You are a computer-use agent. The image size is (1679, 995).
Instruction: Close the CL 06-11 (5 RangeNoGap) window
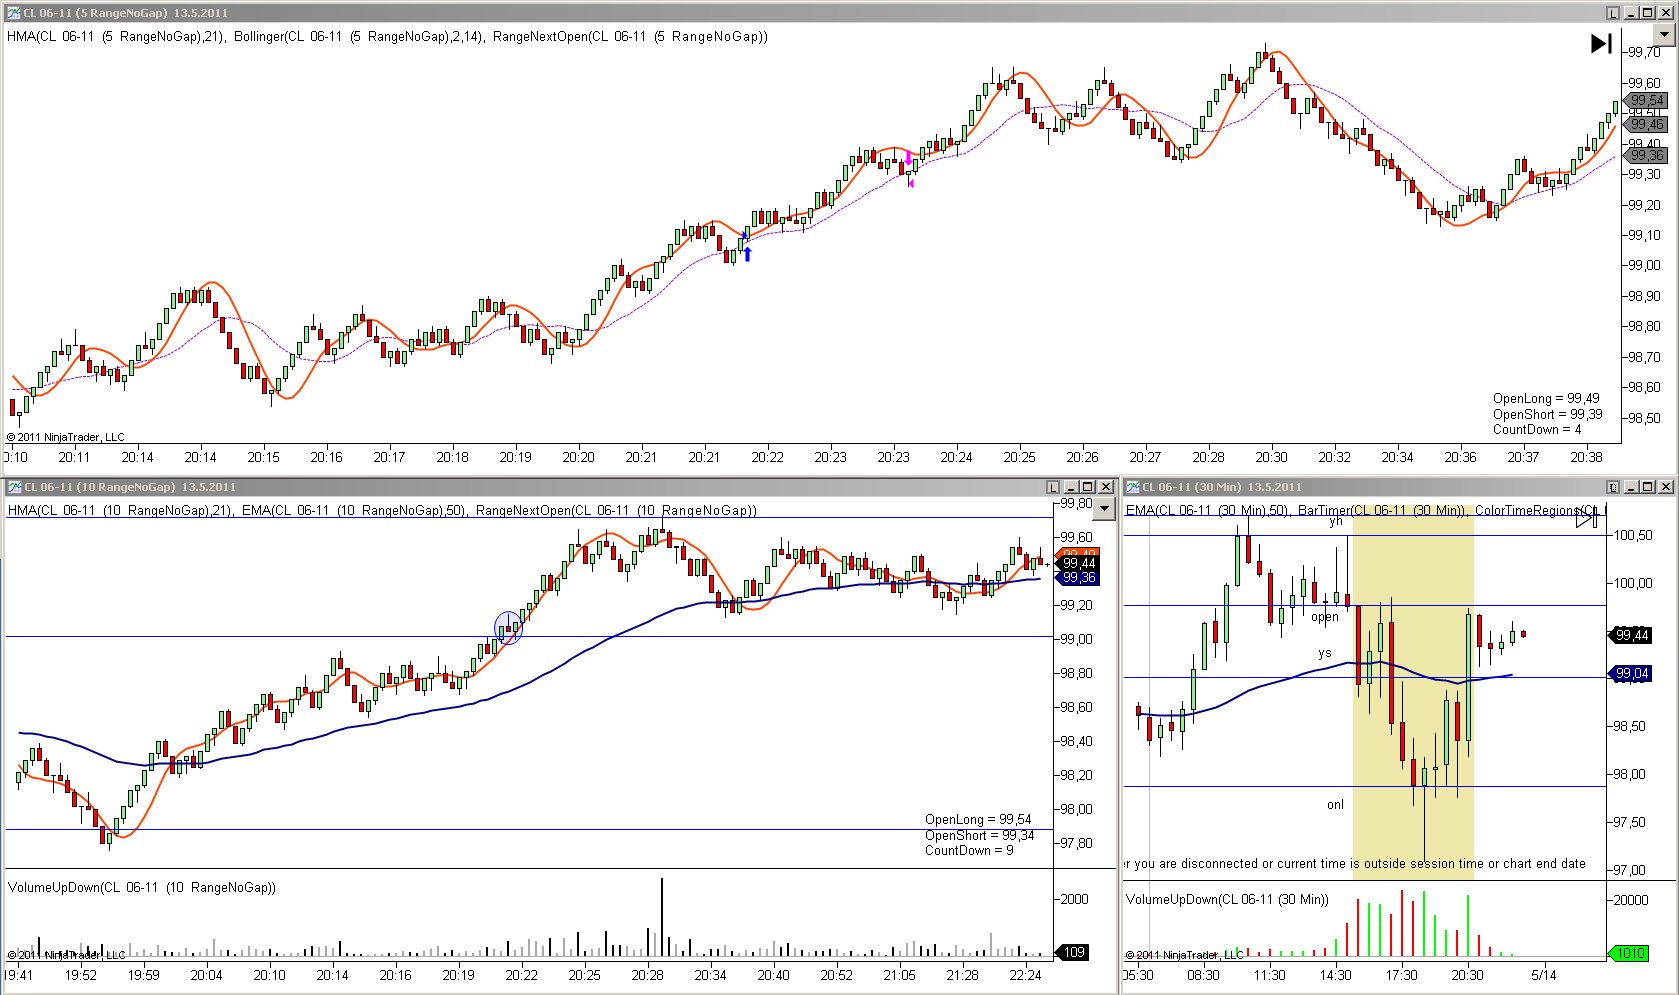[1666, 13]
